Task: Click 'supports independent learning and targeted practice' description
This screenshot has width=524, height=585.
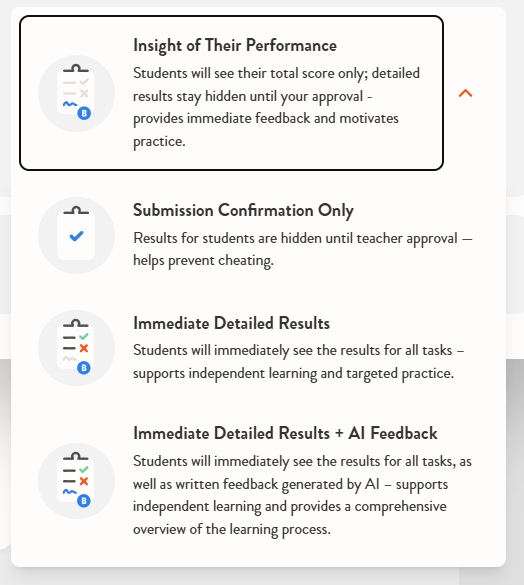Action: coord(293,373)
